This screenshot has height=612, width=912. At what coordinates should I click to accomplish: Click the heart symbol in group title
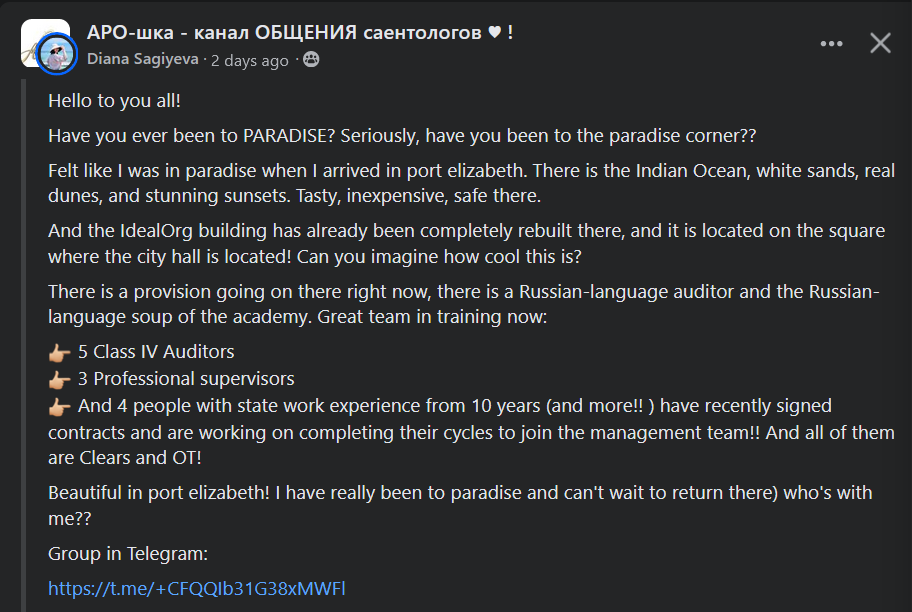pos(493,32)
